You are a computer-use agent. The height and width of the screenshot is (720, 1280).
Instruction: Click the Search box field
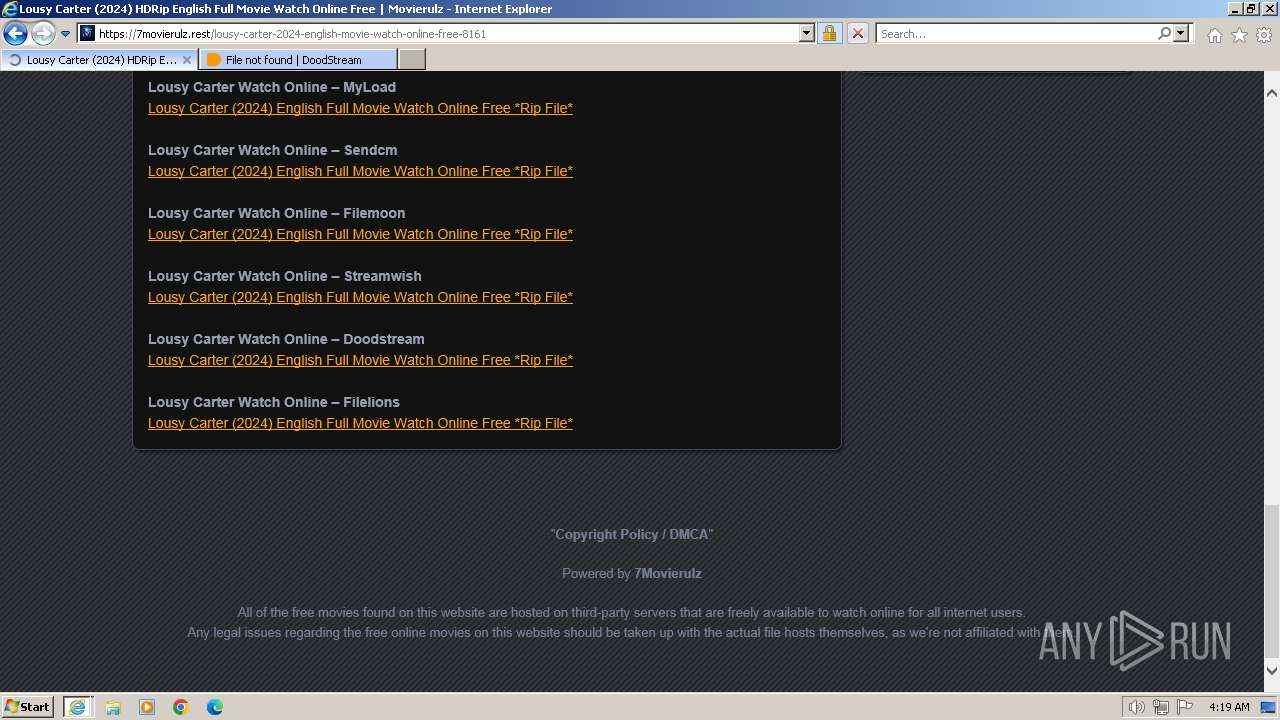coord(1015,33)
